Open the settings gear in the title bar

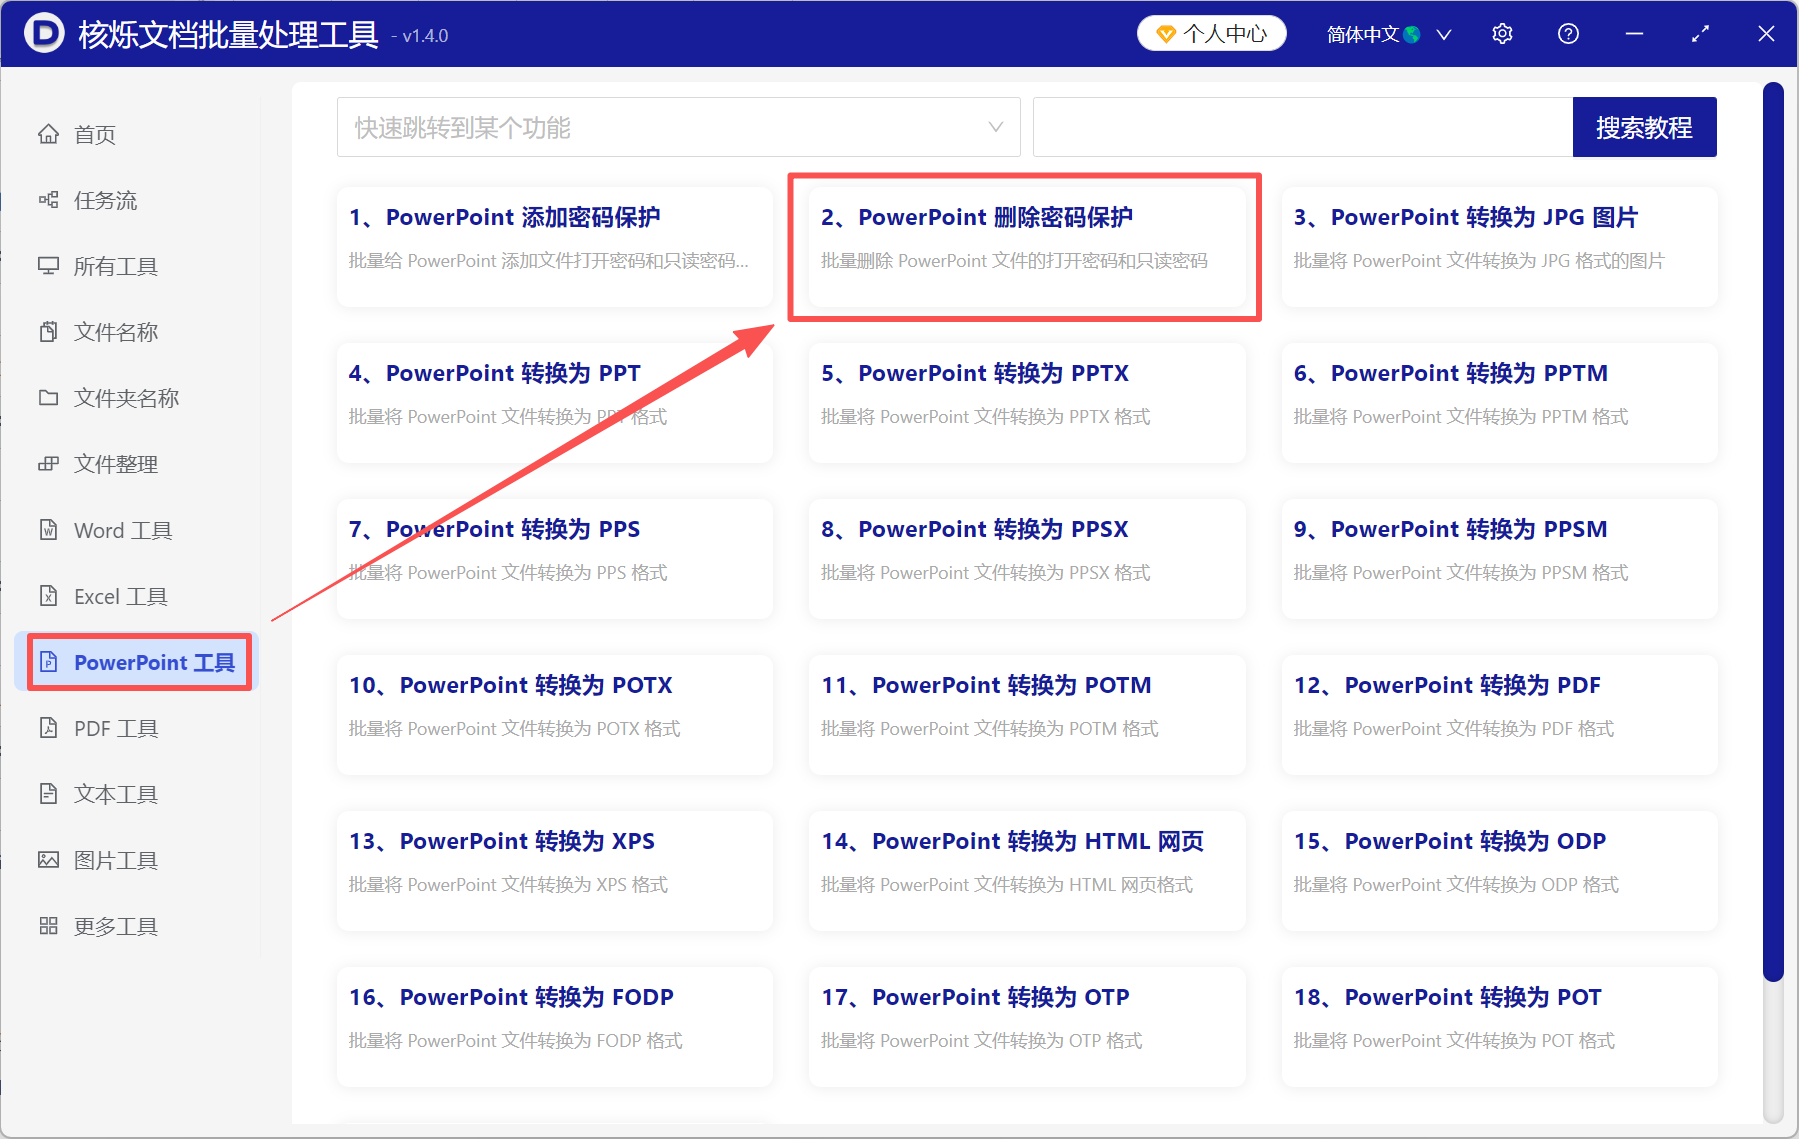point(1501,33)
